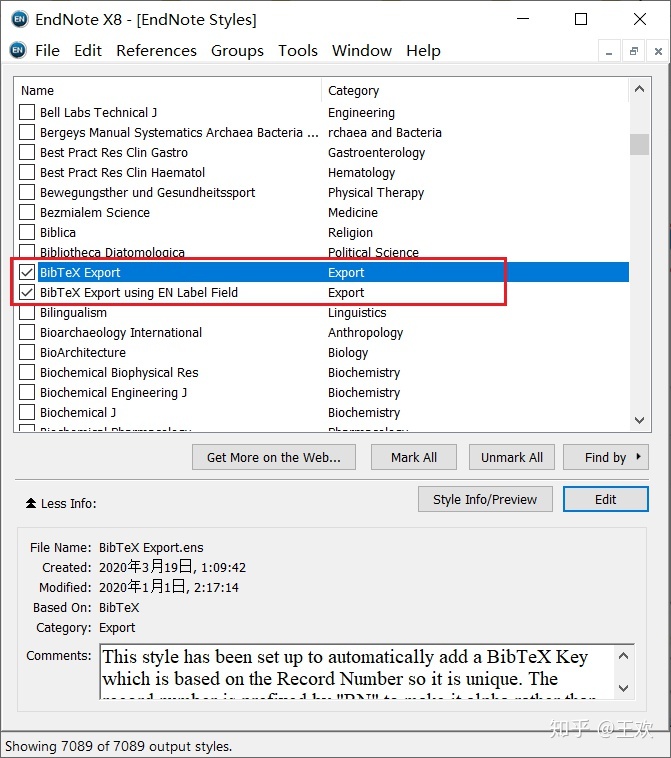Click the styles list scroll up arrow
The width and height of the screenshot is (671, 758).
click(x=640, y=89)
